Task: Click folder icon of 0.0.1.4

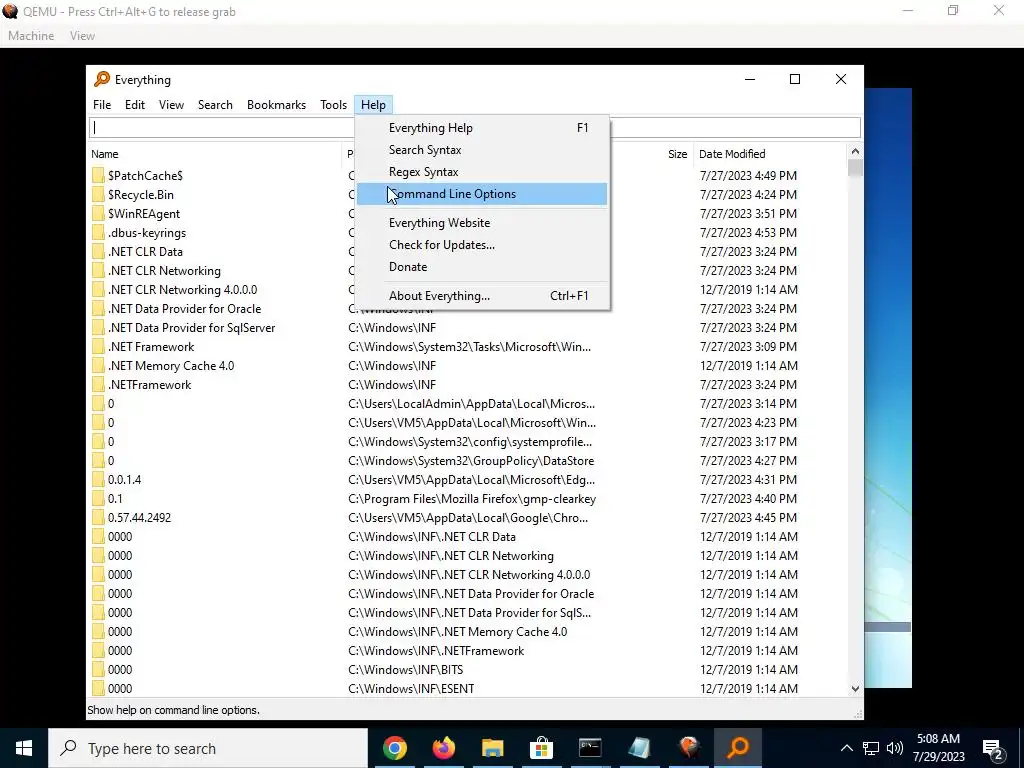Action: click(x=98, y=480)
